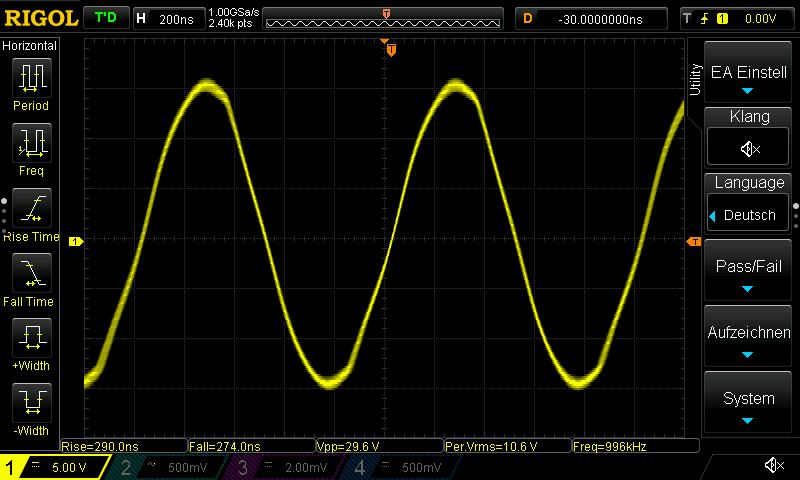Change the Language Deutsch selection

(748, 215)
